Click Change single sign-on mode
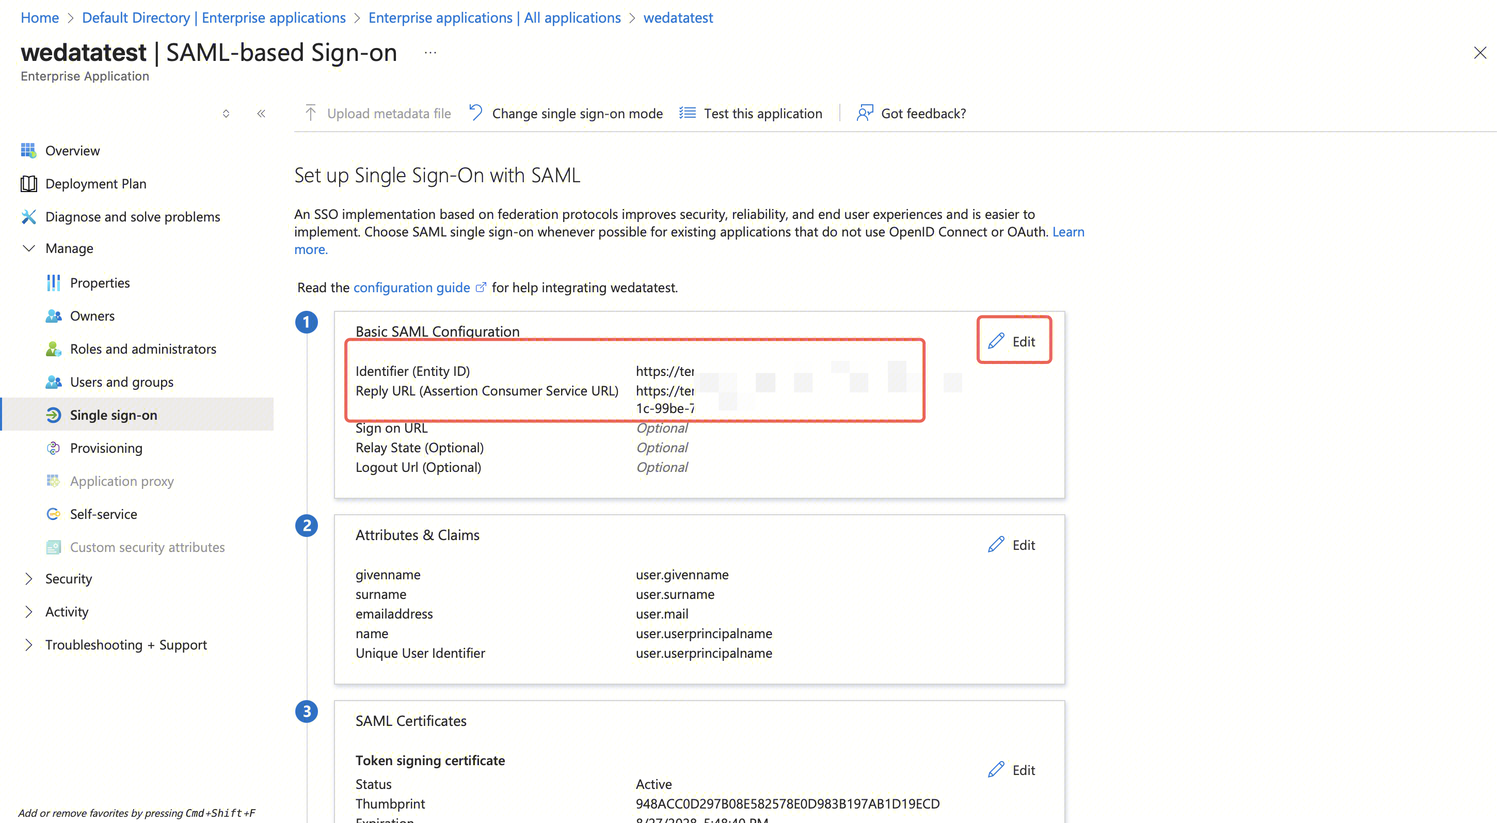Screen dimensions: 1500x823 pyautogui.click(x=566, y=114)
